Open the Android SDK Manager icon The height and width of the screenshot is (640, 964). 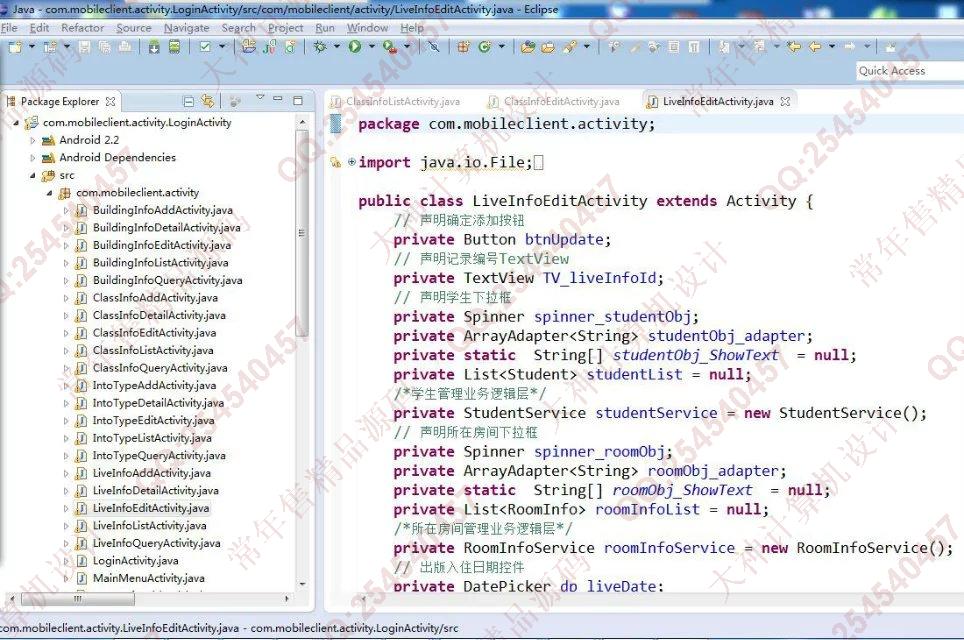tap(154, 47)
